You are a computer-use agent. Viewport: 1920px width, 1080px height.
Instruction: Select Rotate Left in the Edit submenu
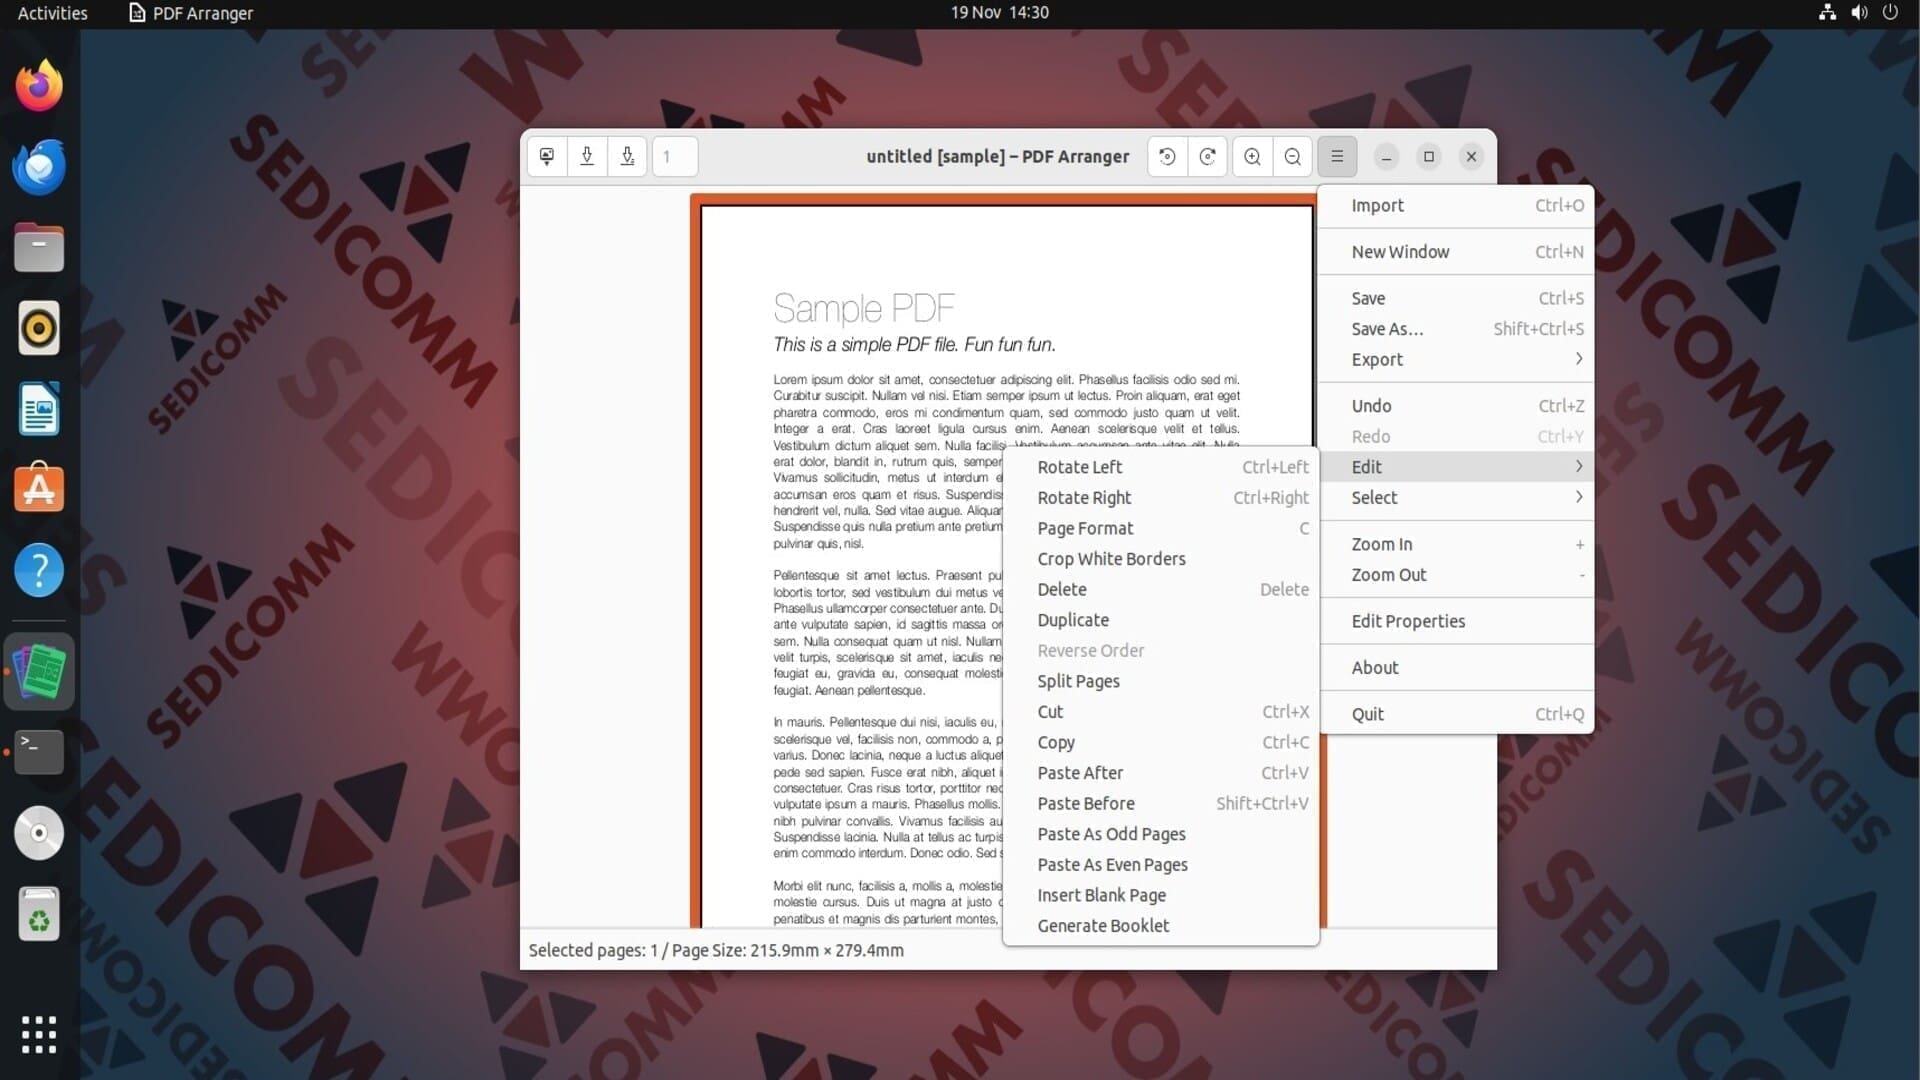pyautogui.click(x=1161, y=467)
